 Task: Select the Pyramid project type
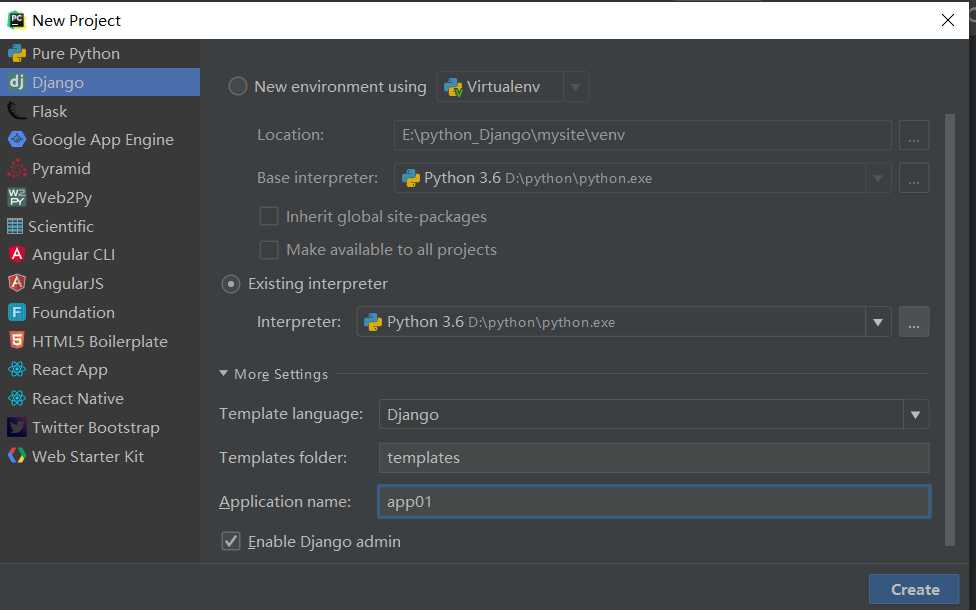(100, 169)
